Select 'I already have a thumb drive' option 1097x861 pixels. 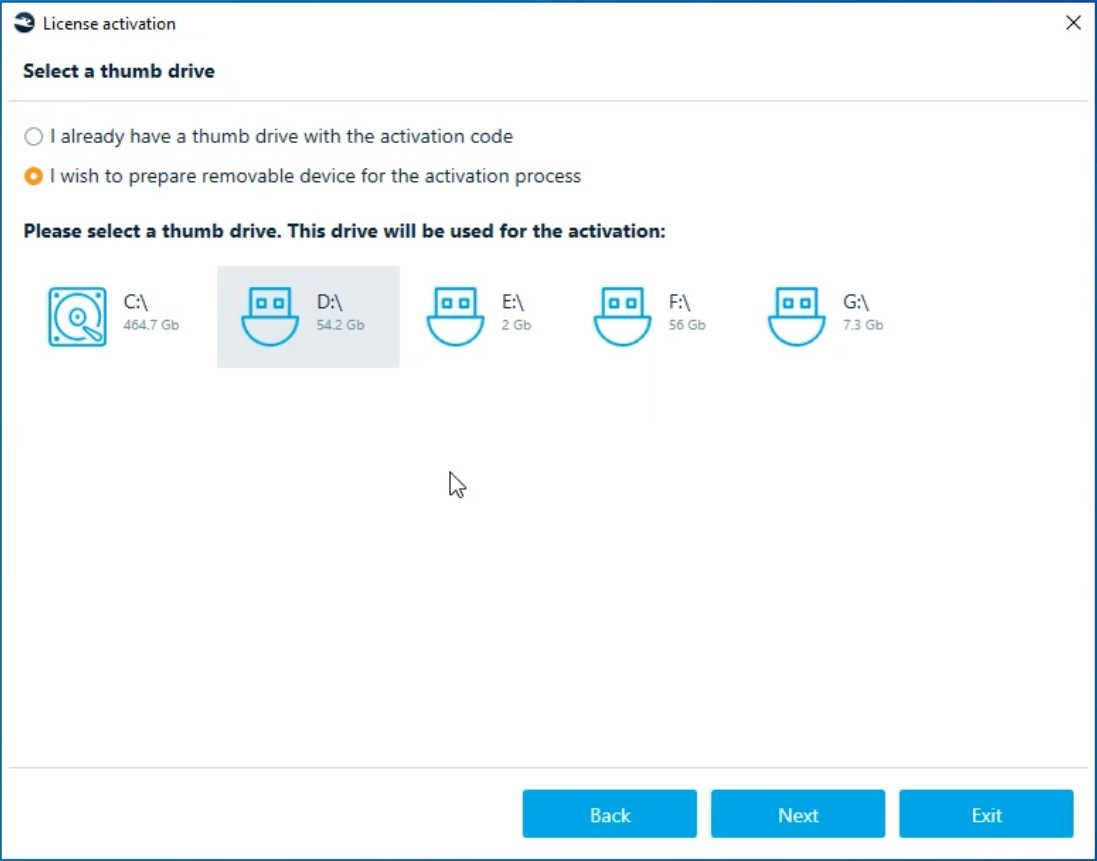tap(269, 136)
